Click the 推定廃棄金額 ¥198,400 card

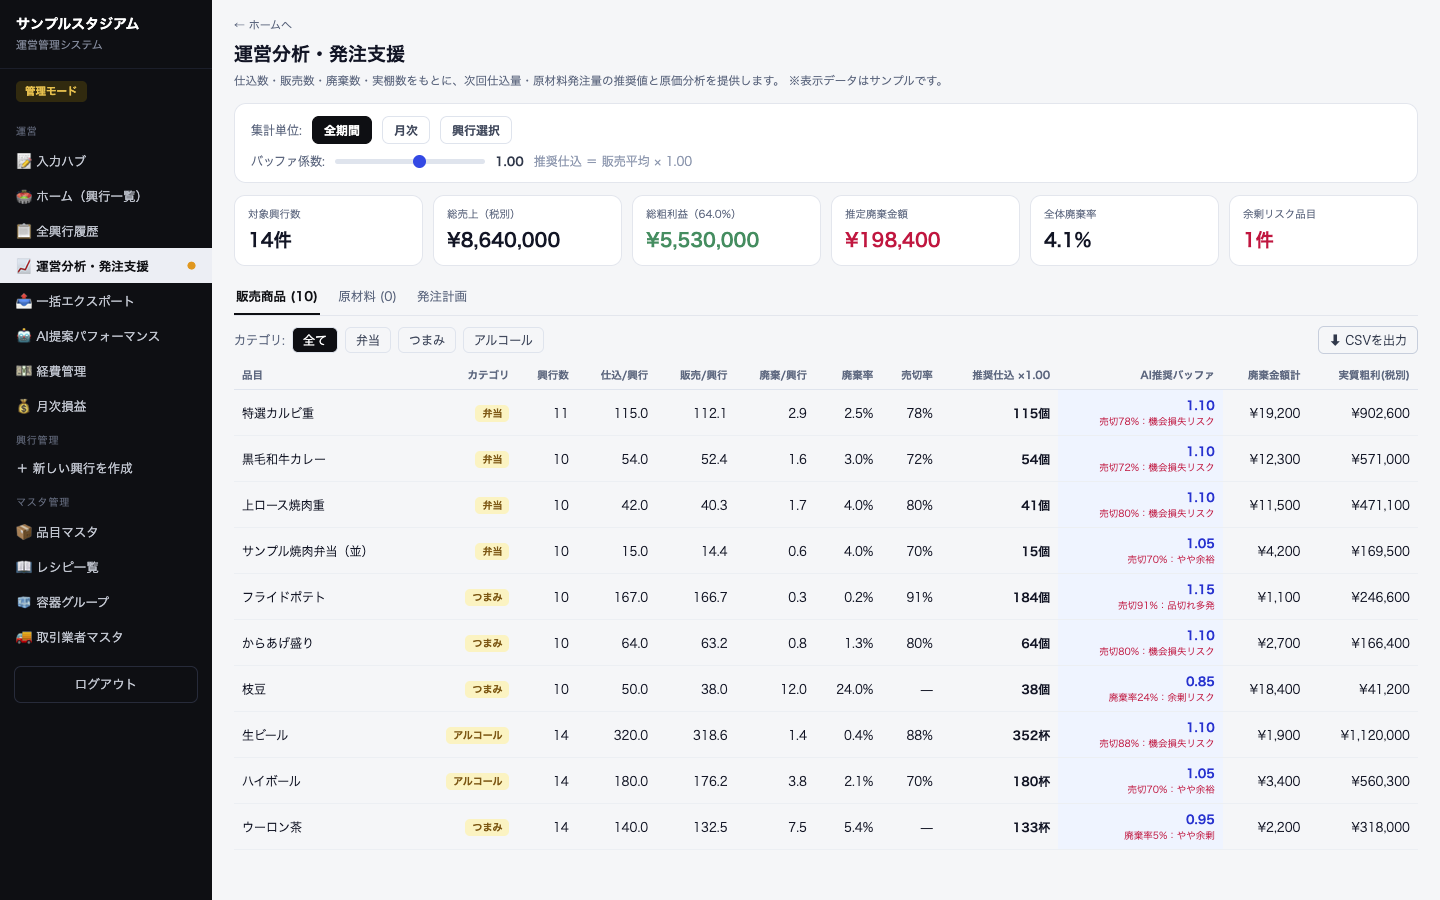[x=925, y=230]
